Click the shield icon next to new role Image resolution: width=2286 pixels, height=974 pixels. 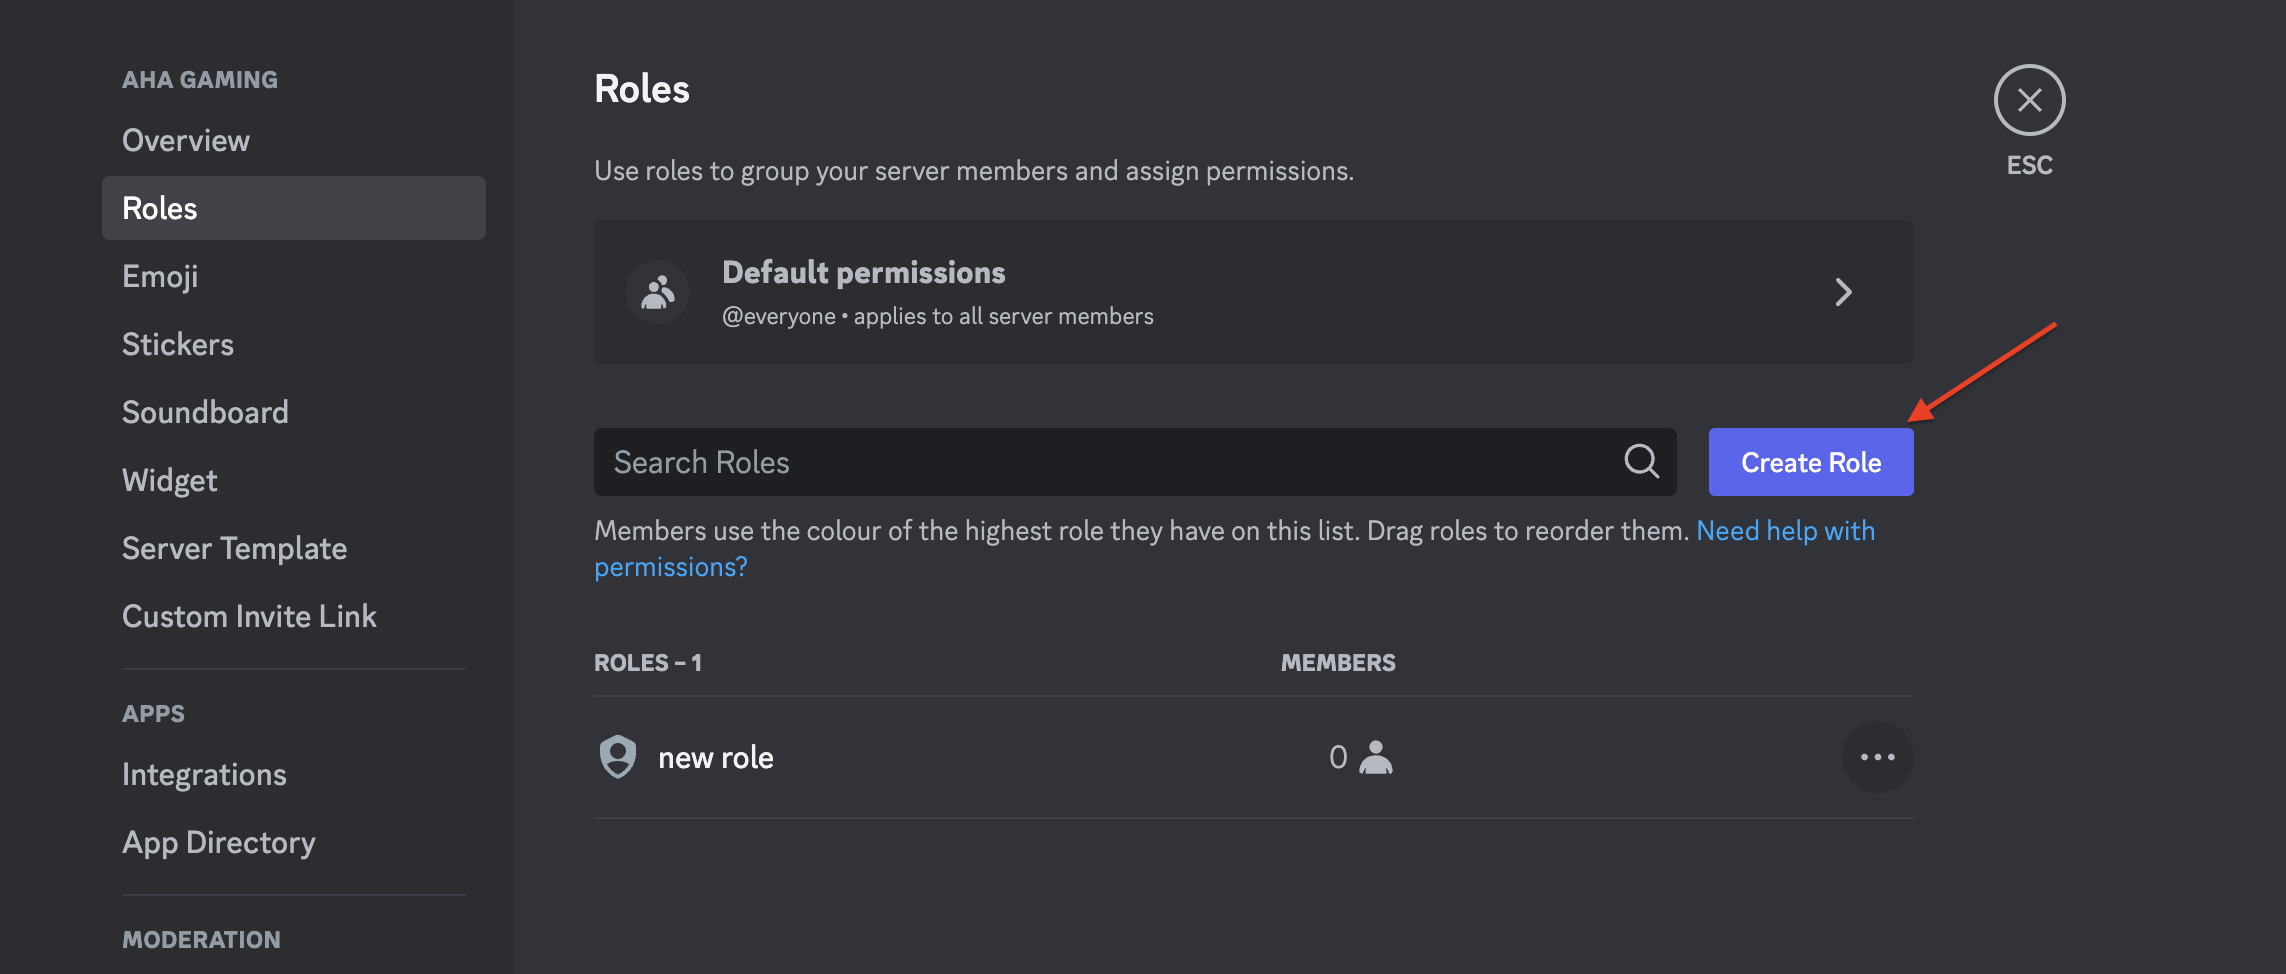click(x=619, y=757)
